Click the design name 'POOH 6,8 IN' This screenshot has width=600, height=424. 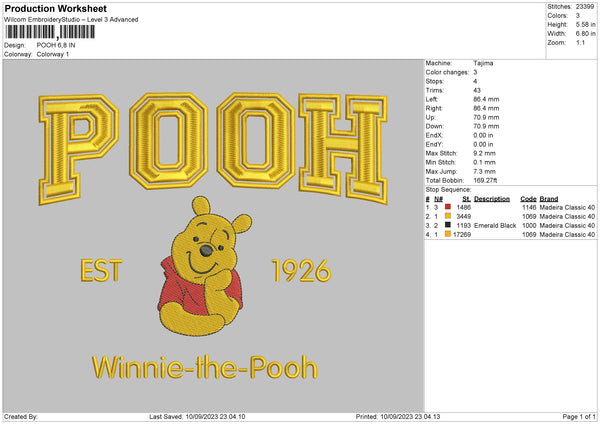pyautogui.click(x=56, y=45)
